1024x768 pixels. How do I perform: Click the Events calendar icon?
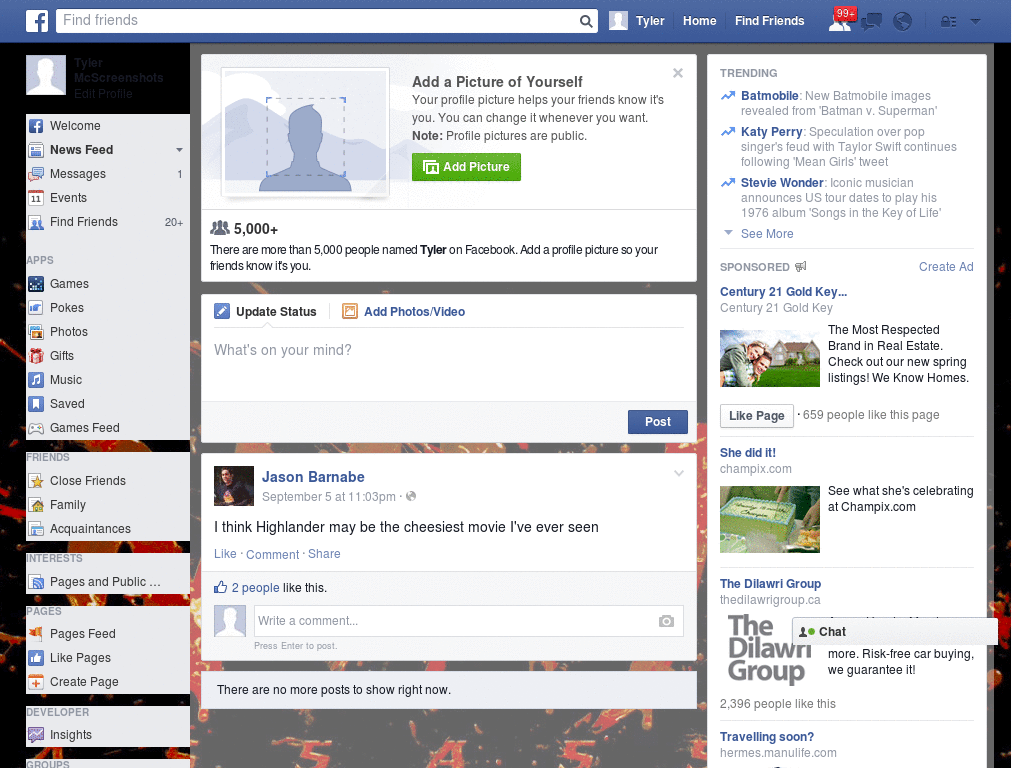click(36, 198)
